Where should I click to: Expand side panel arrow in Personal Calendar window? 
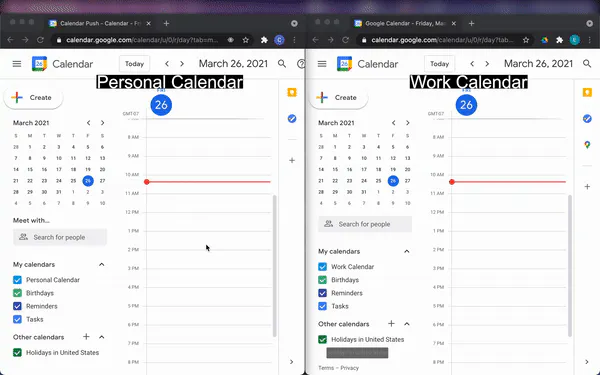tap(292, 362)
